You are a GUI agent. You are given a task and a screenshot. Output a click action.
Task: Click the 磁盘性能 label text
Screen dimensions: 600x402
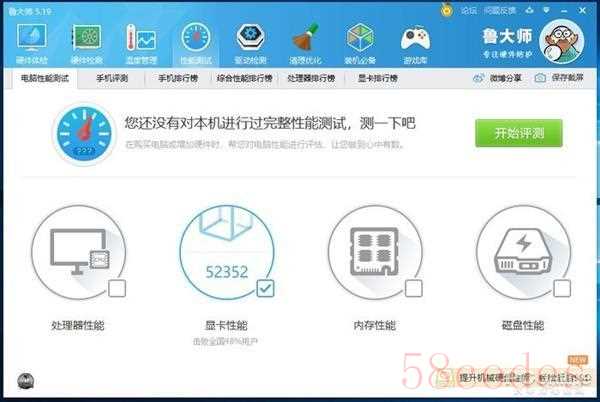[x=523, y=326]
